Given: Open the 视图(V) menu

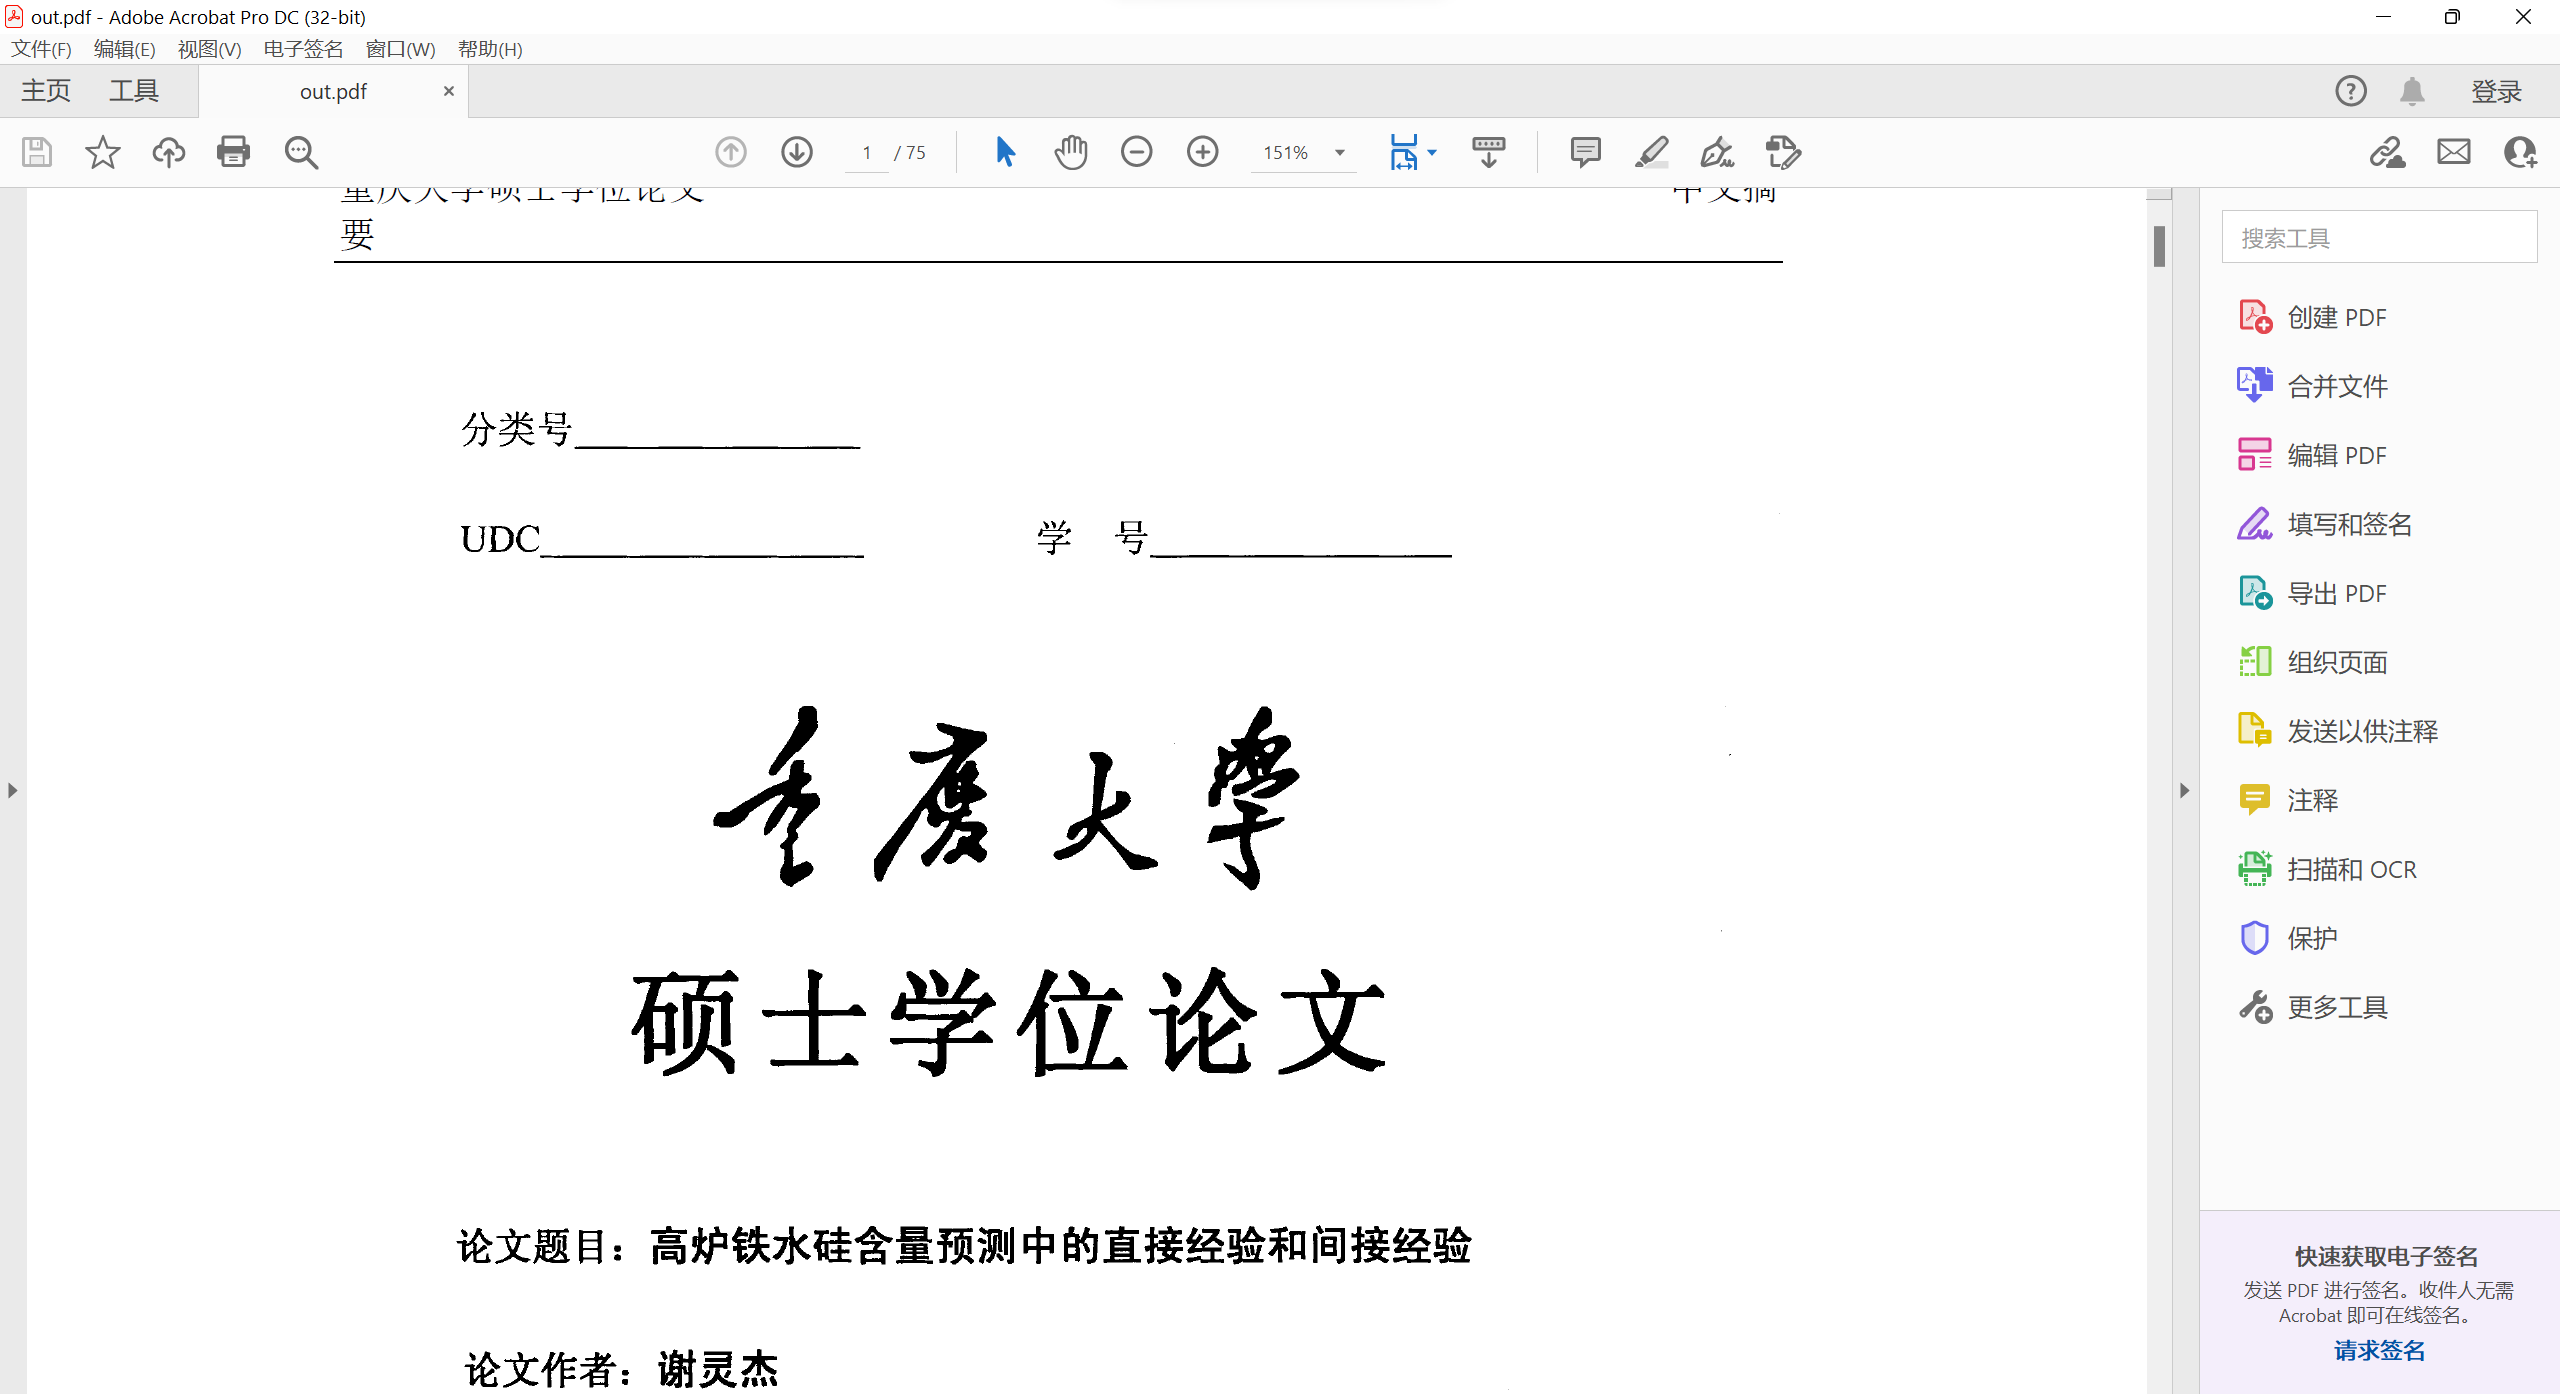Looking at the screenshot, I should (x=209, y=49).
